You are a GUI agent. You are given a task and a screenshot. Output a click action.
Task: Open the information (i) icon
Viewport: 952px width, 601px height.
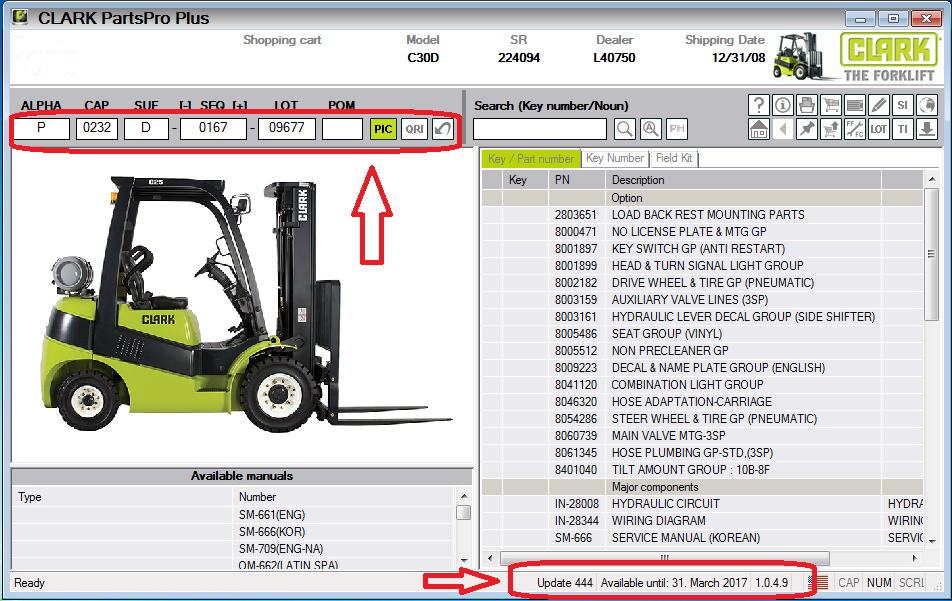[783, 105]
